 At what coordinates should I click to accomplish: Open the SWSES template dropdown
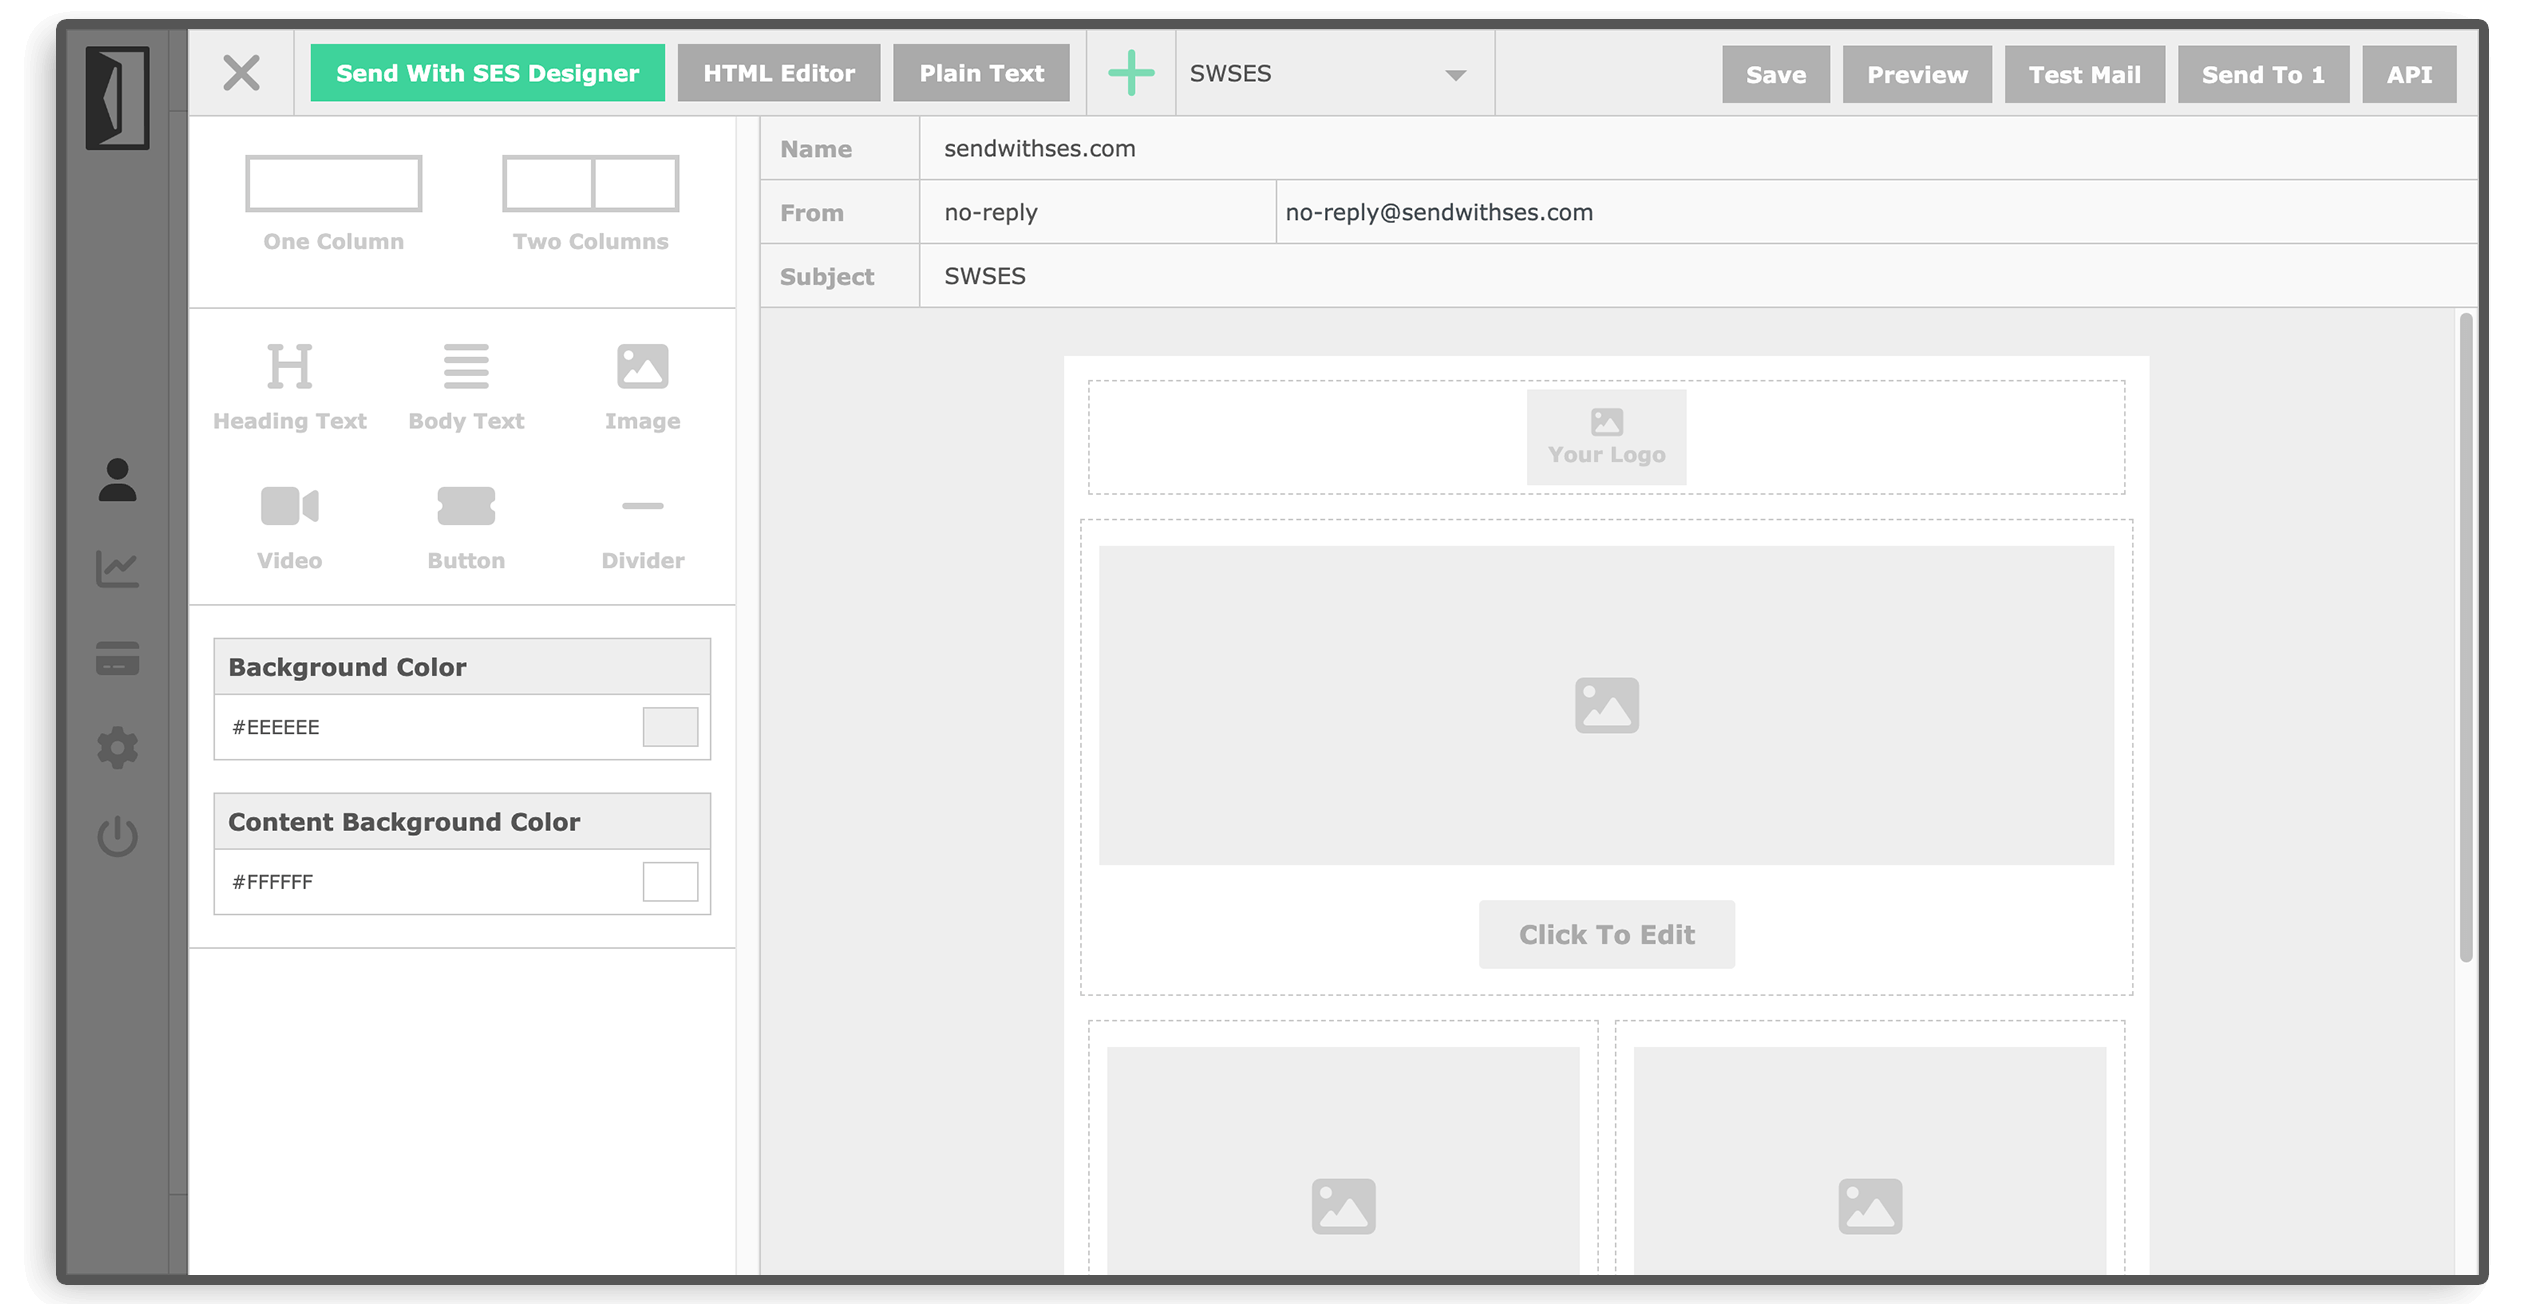1334,74
